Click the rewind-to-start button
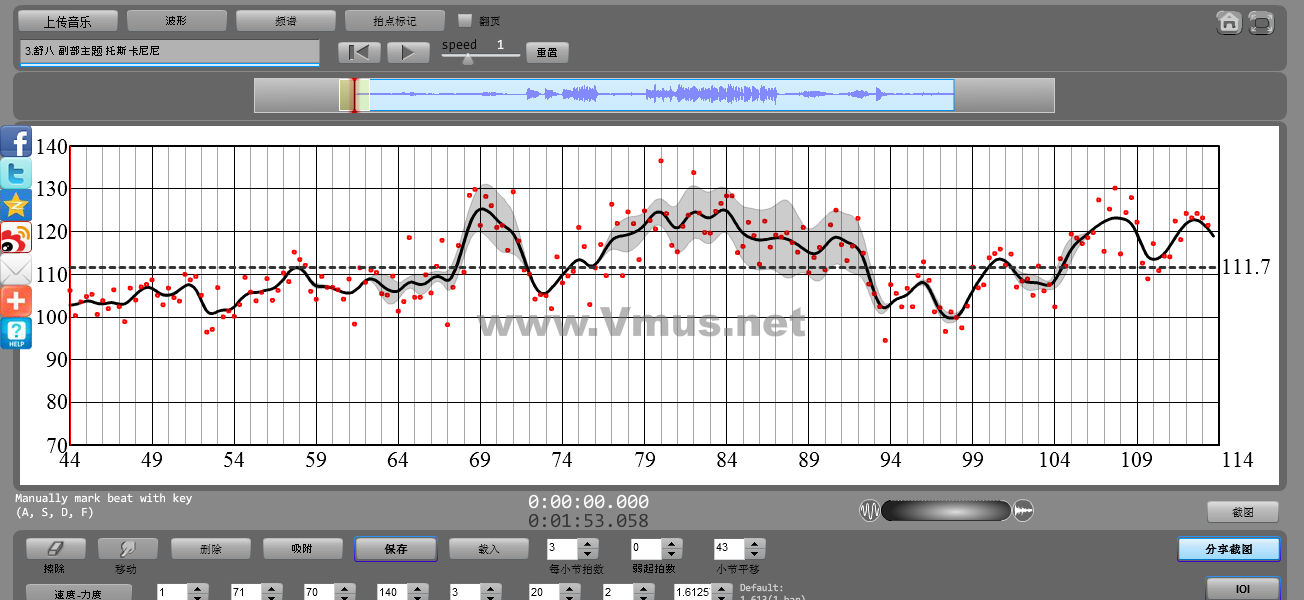1304x600 pixels. pyautogui.click(x=359, y=52)
